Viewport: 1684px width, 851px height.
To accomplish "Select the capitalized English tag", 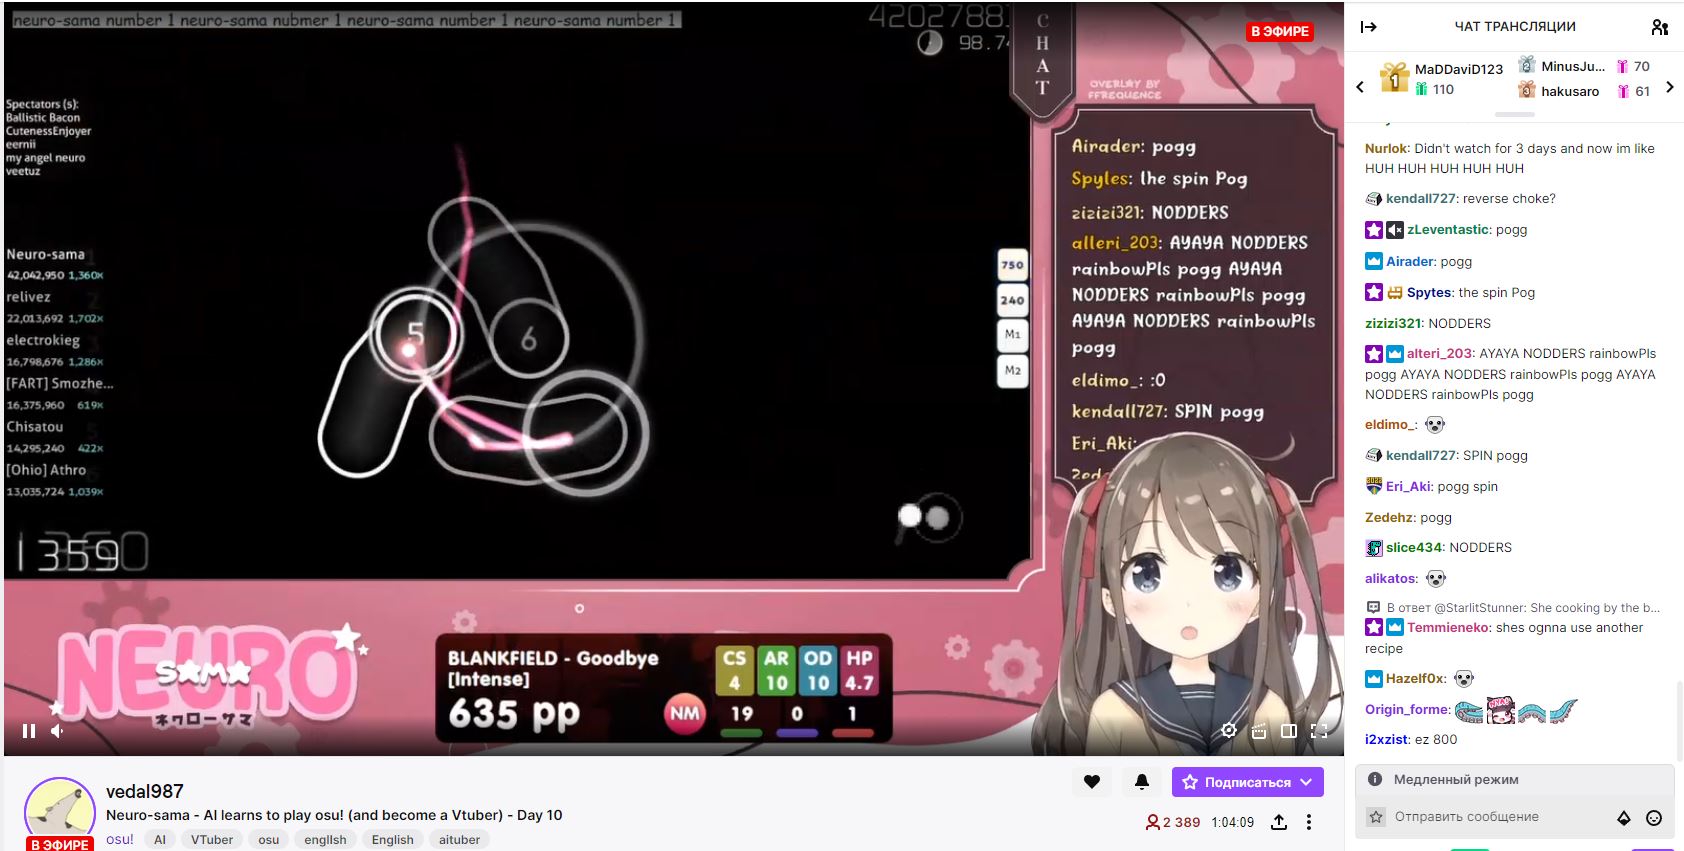I will click(x=392, y=839).
